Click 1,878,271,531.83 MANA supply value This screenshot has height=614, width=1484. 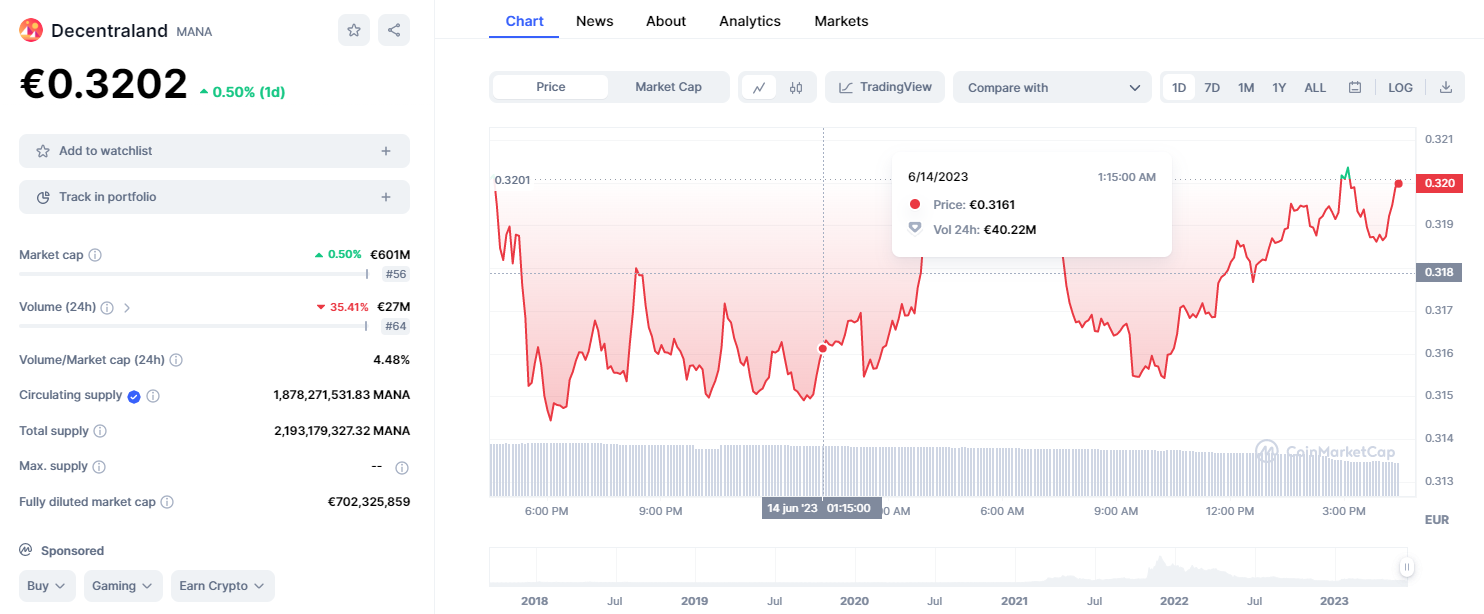(x=341, y=395)
